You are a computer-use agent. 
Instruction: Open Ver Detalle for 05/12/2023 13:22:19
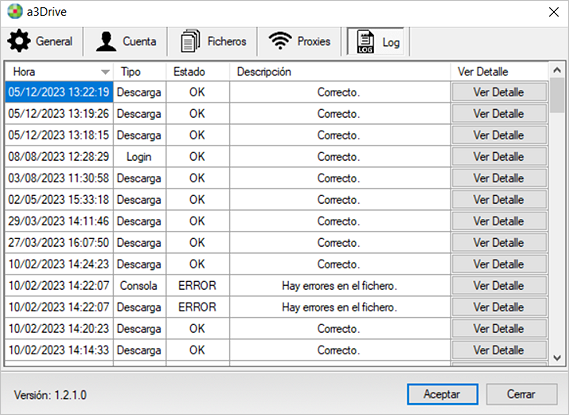(x=499, y=92)
